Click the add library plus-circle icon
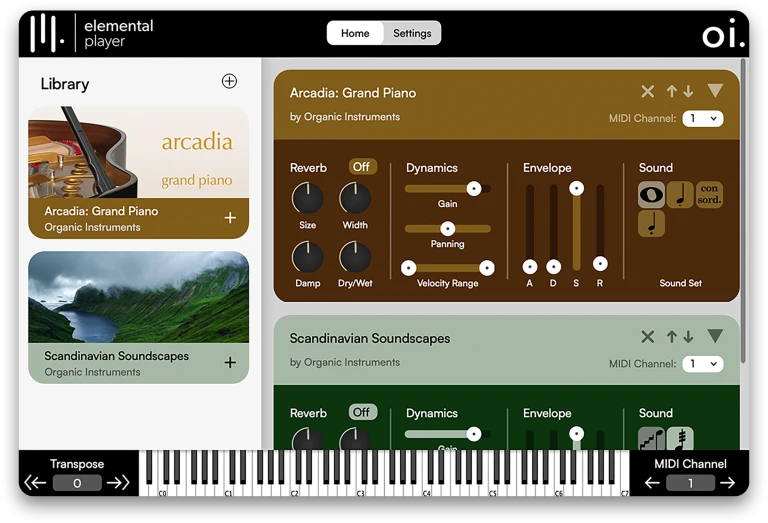Viewport: 768px width, 523px height. 229,81
